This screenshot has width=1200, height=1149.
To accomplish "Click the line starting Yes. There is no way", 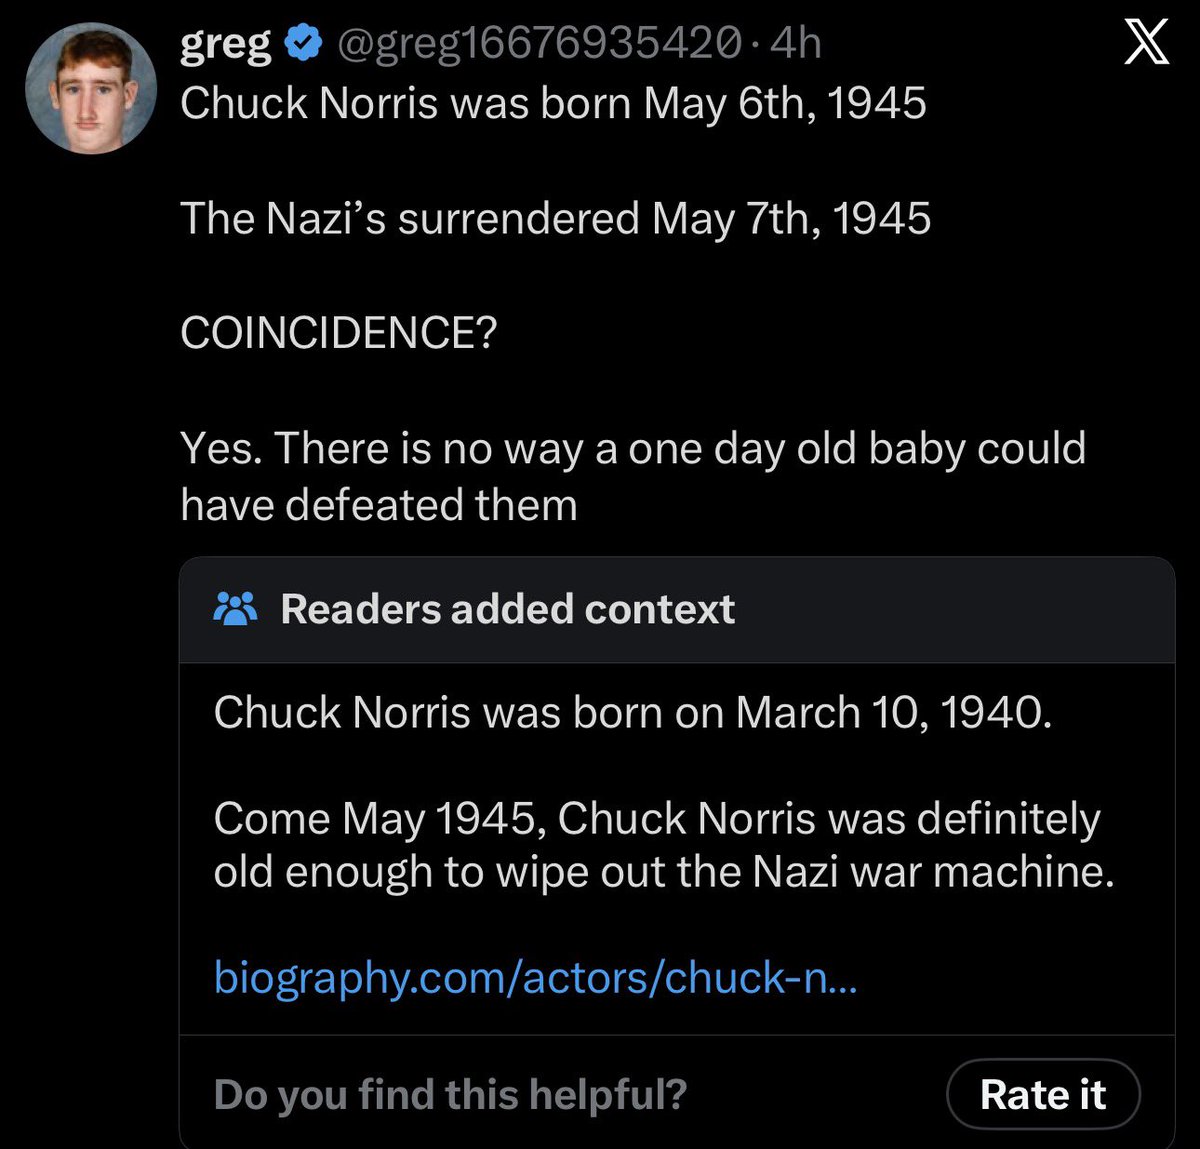I will (x=632, y=448).
